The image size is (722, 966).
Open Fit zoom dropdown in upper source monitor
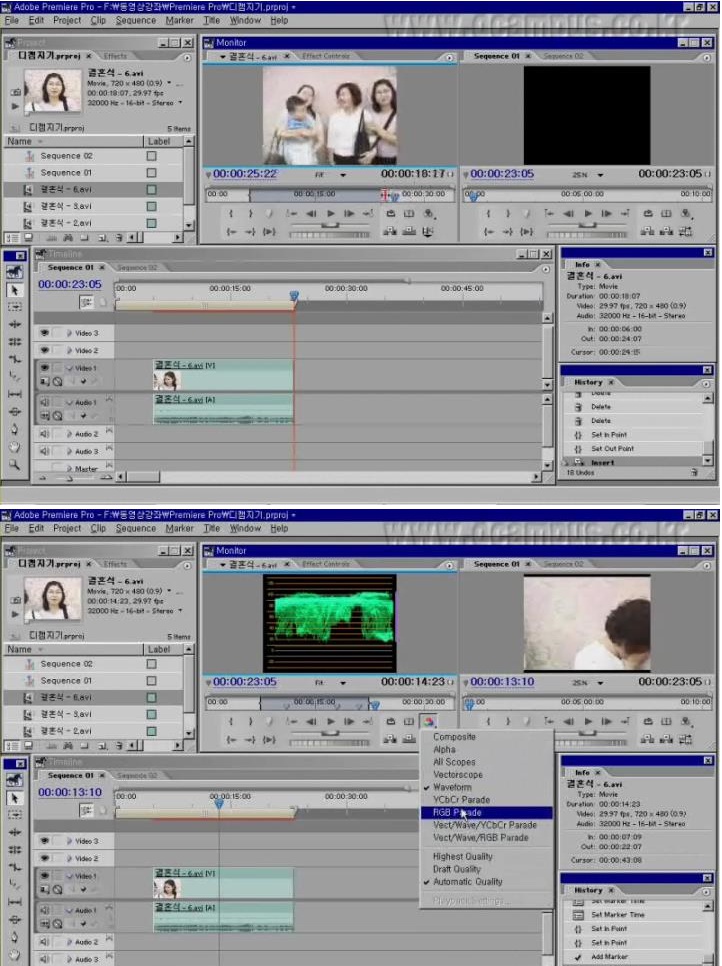point(343,175)
